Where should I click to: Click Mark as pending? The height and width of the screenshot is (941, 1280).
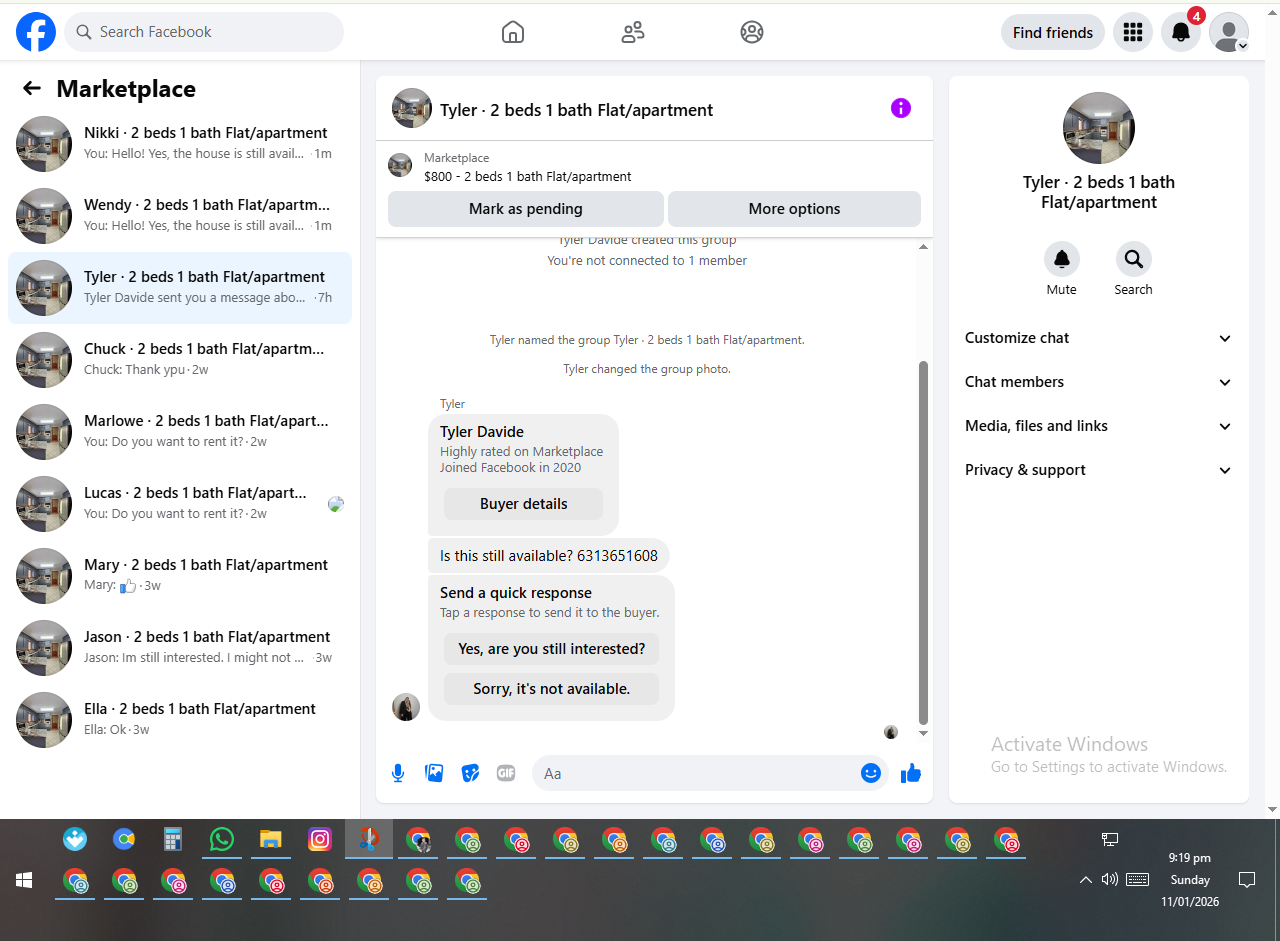pos(526,209)
